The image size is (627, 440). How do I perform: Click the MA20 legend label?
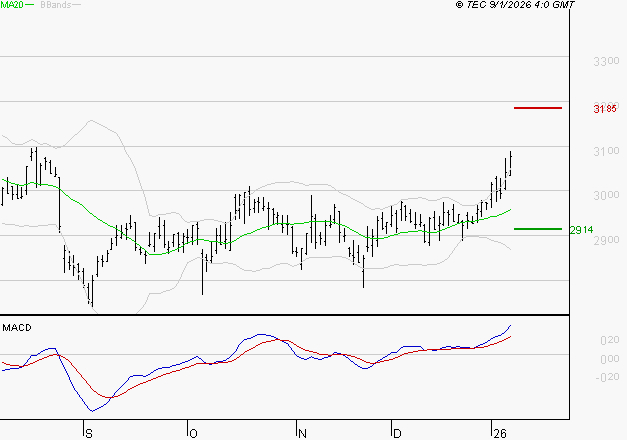pyautogui.click(x=12, y=5)
